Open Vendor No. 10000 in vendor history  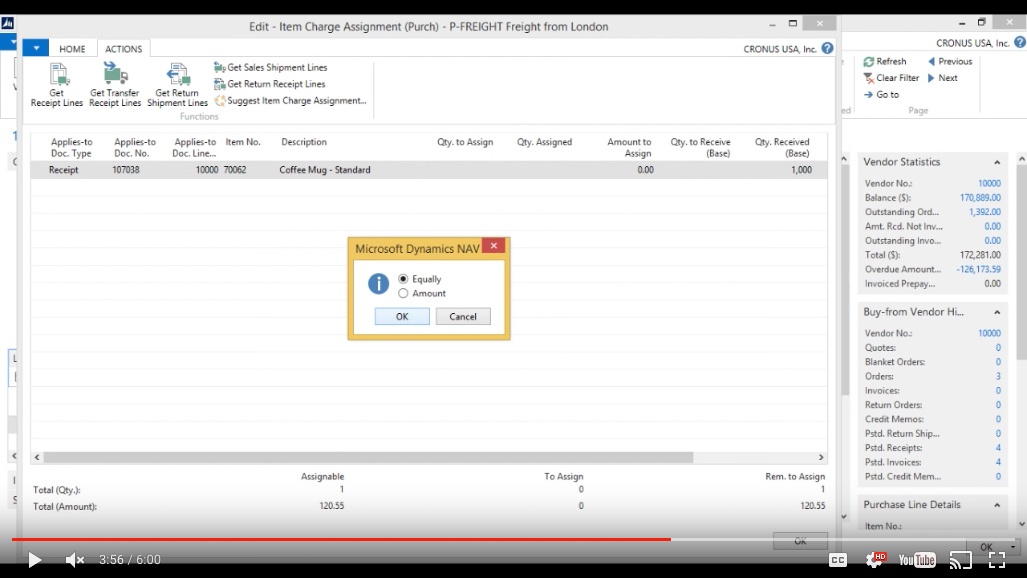click(x=989, y=334)
